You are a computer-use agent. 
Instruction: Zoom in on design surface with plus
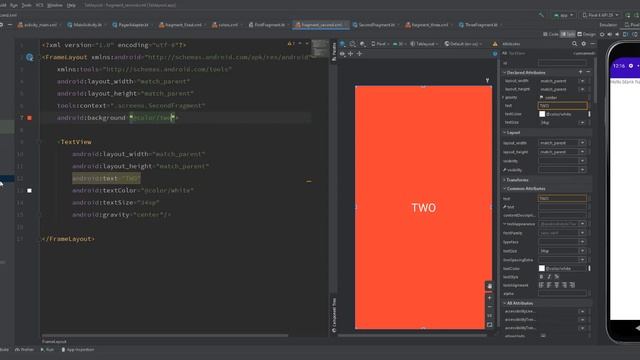489,298
